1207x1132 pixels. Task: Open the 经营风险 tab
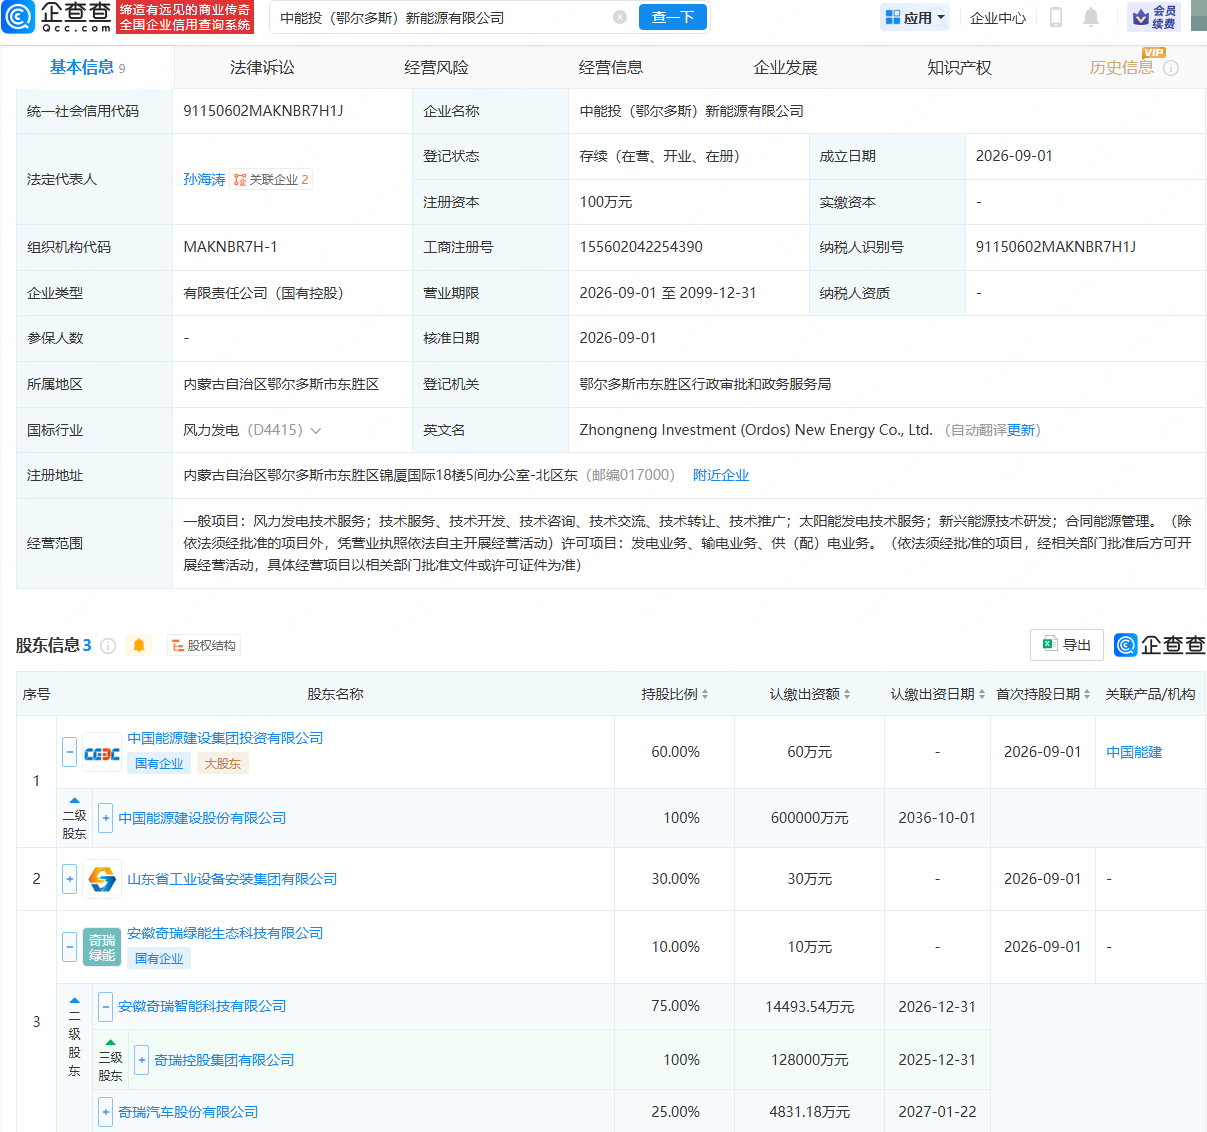436,67
